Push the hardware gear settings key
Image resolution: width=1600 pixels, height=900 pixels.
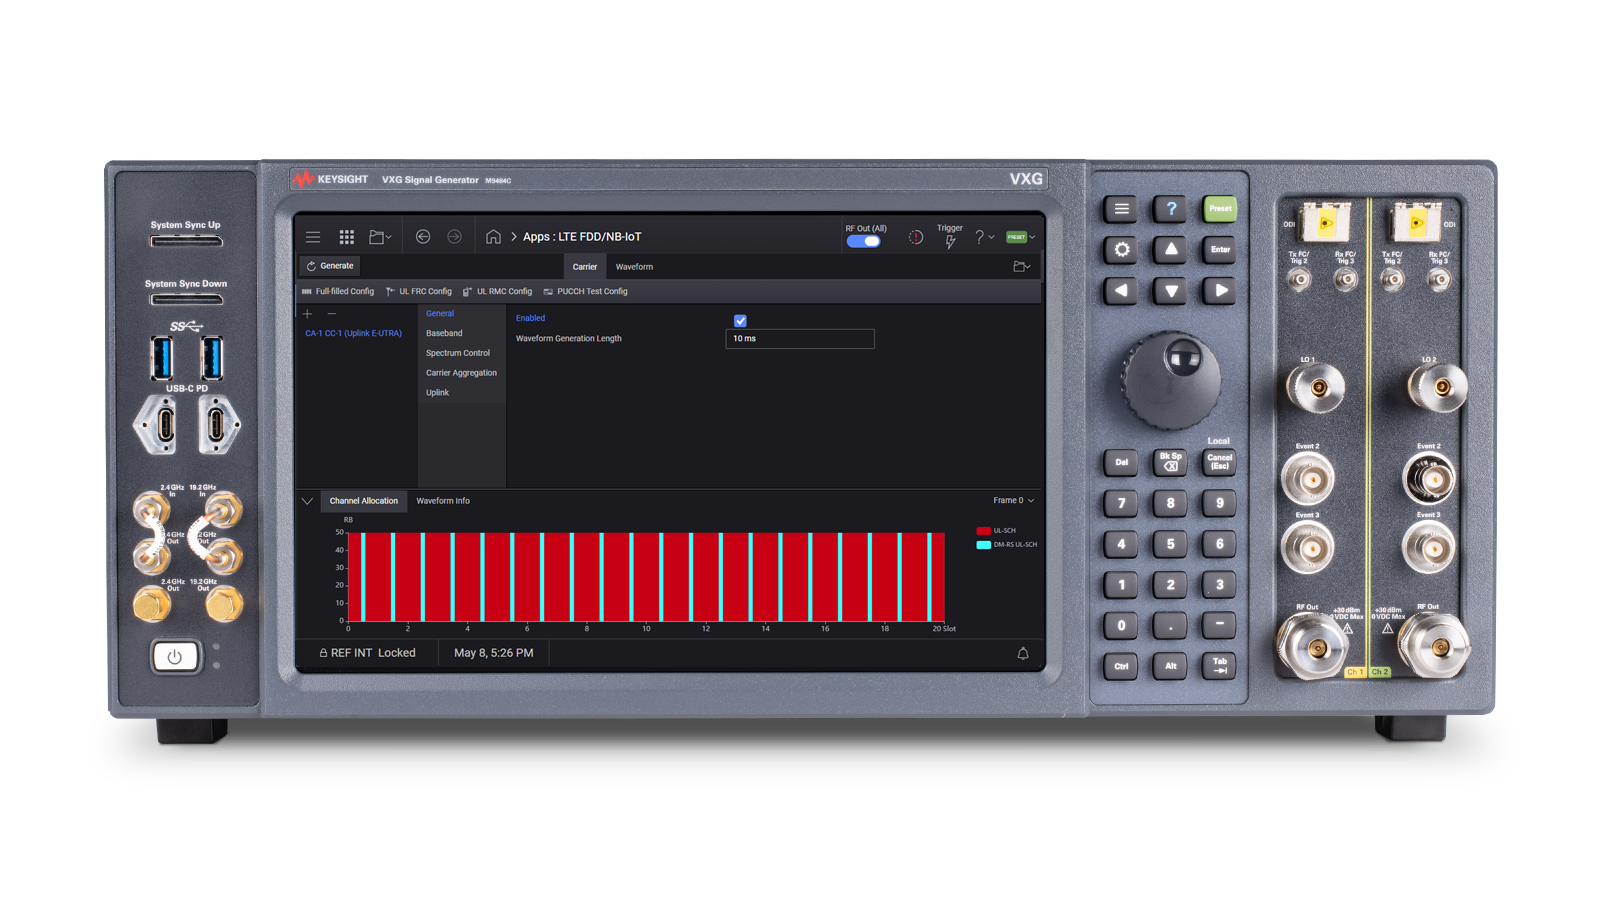1121,250
